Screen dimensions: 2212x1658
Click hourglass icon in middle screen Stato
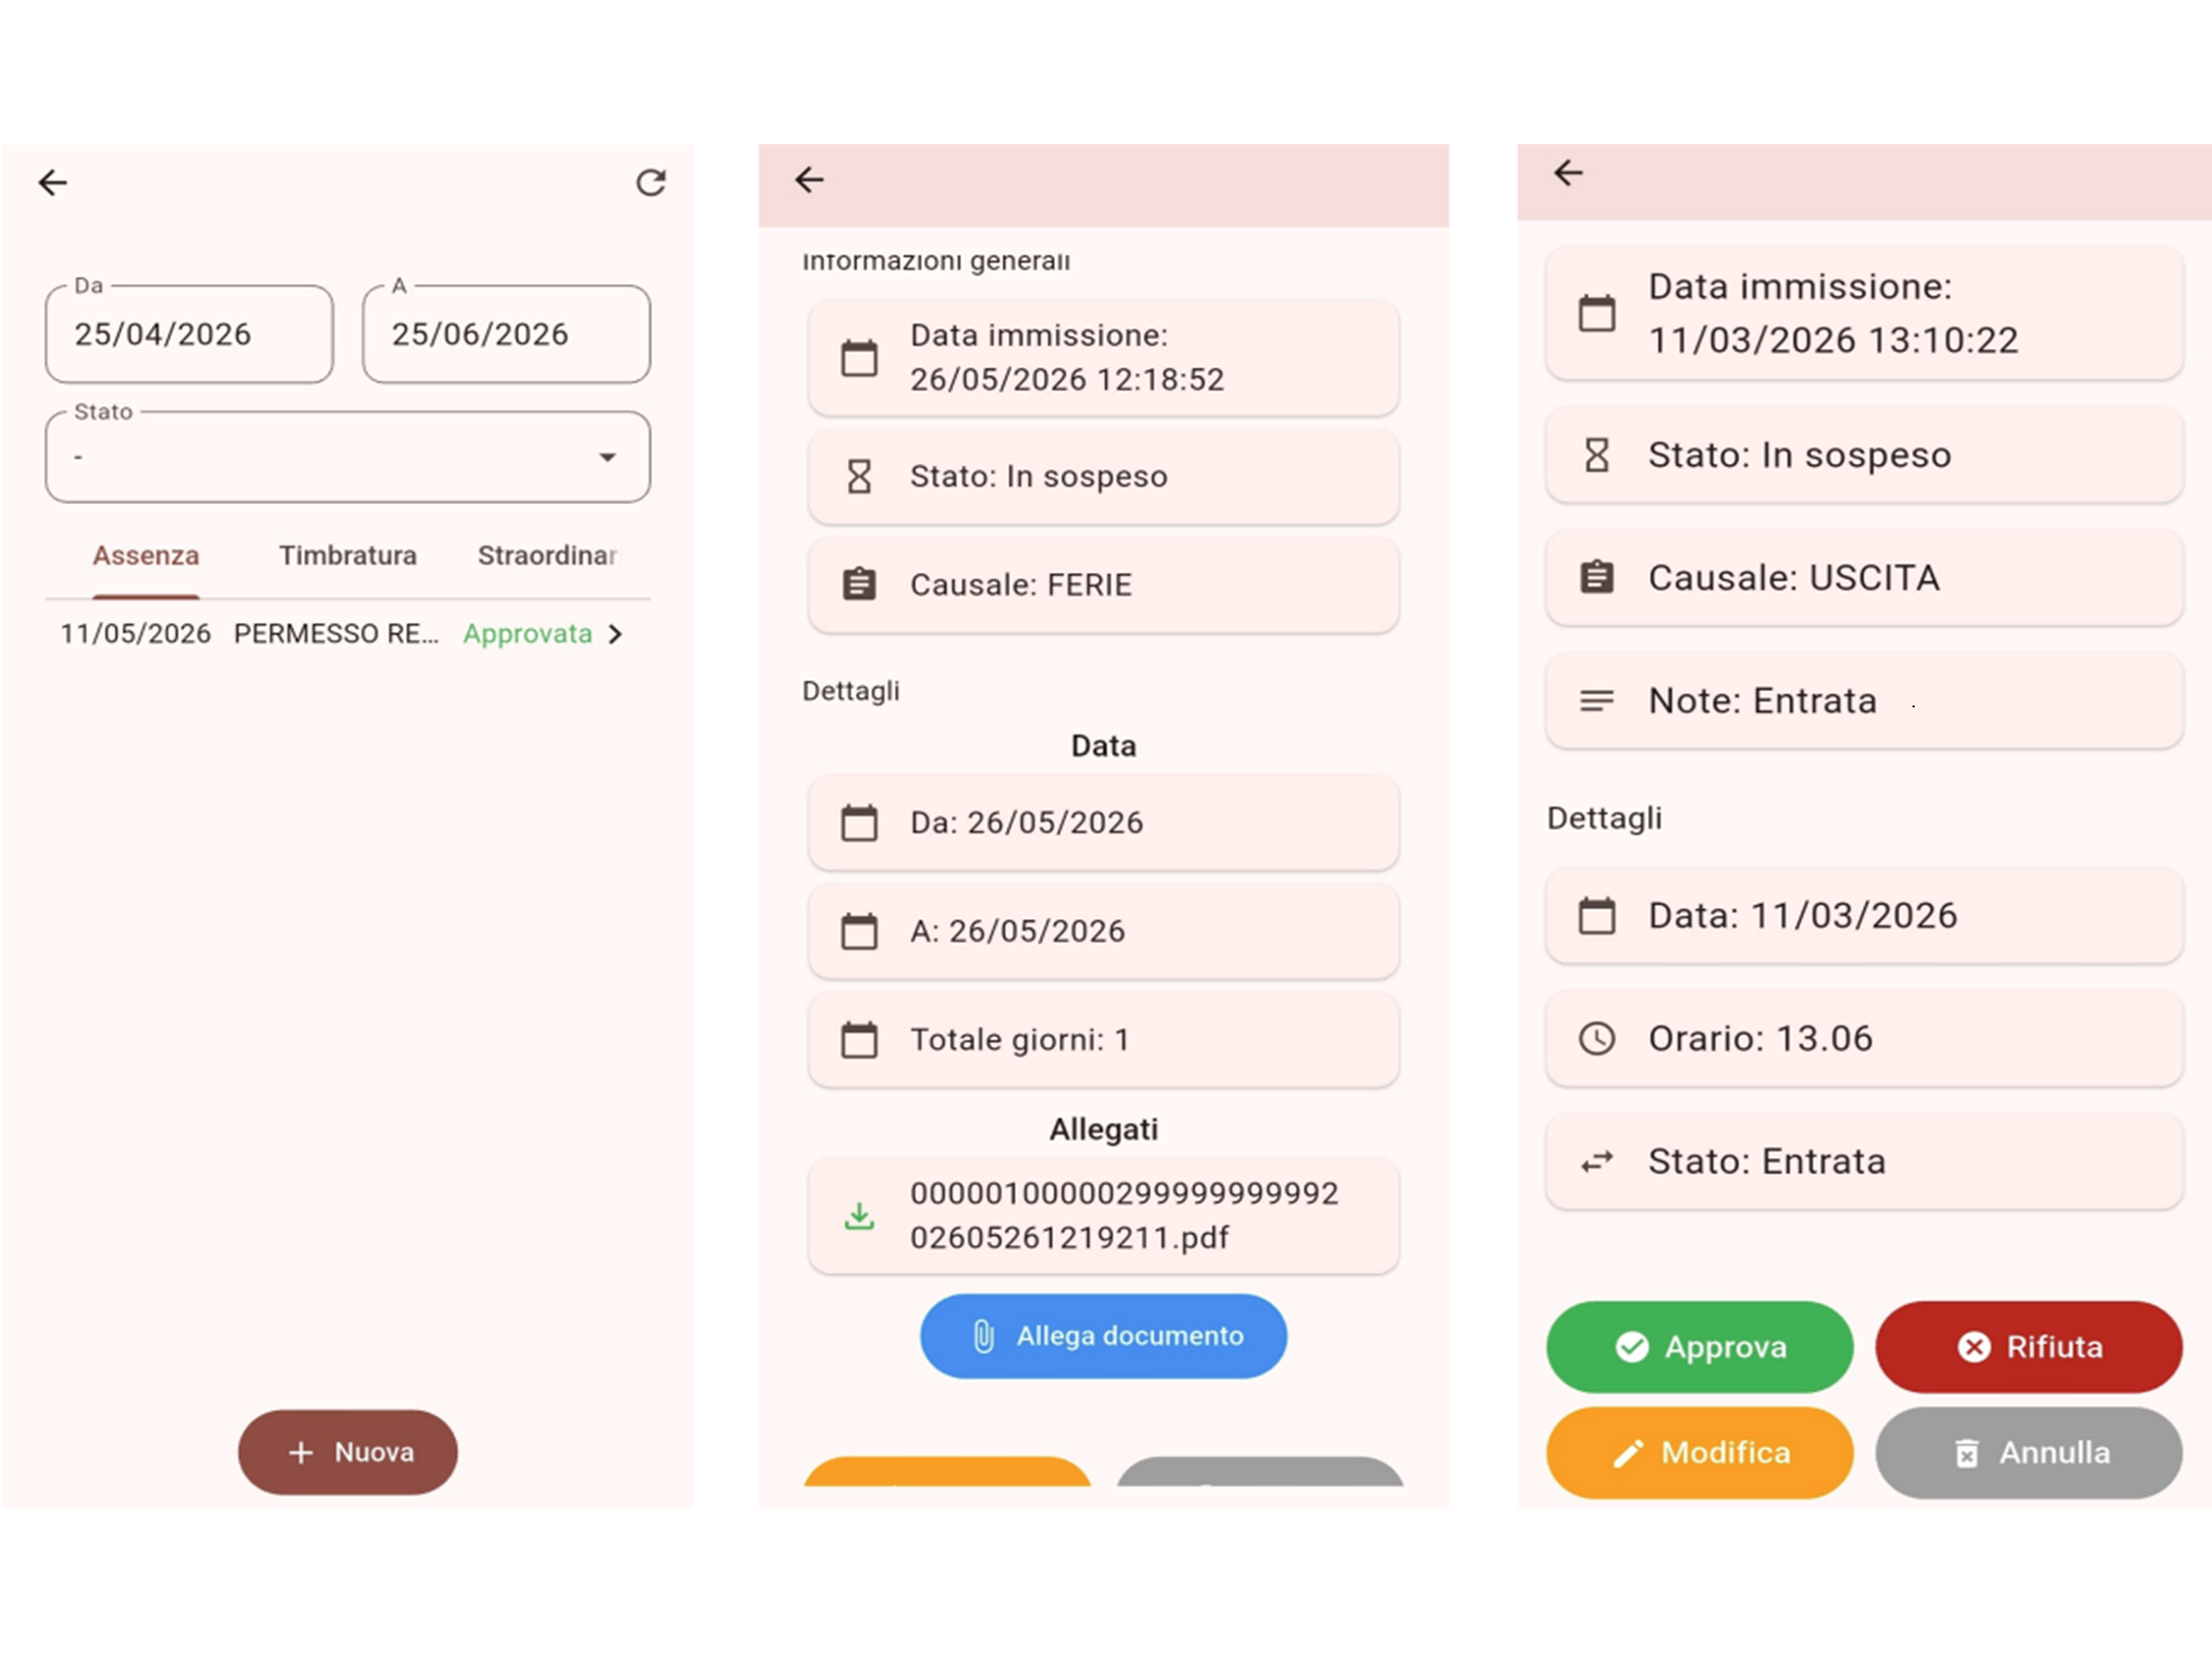(859, 477)
